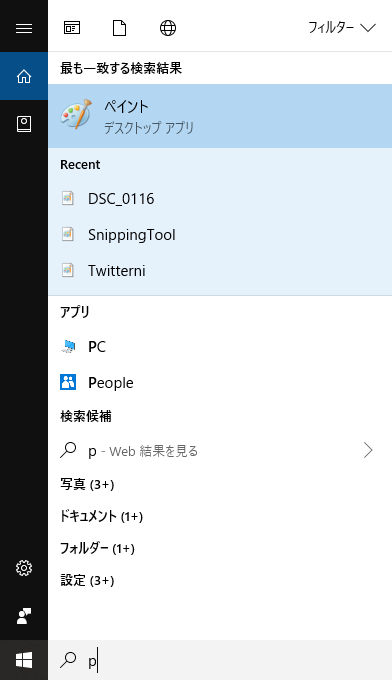This screenshot has width=392, height=680.
Task: Filter results by Web globe icon
Action: click(x=168, y=28)
